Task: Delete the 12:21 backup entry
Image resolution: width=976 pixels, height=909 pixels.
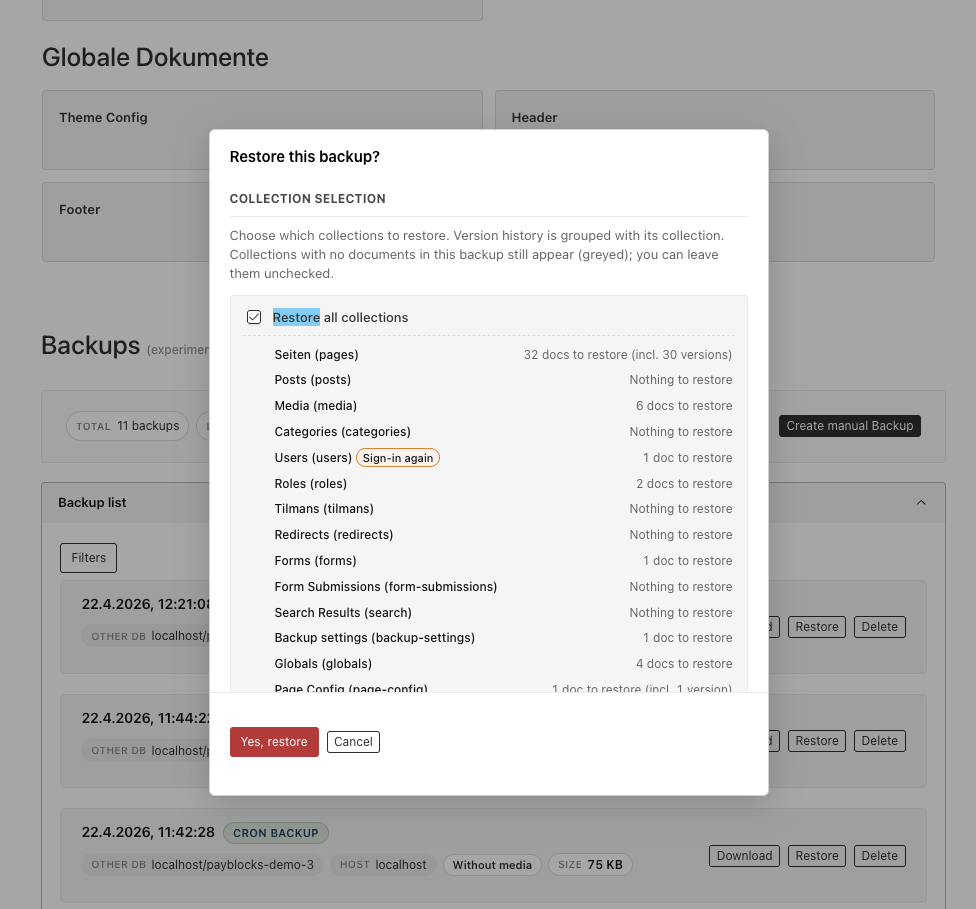Action: tap(880, 627)
